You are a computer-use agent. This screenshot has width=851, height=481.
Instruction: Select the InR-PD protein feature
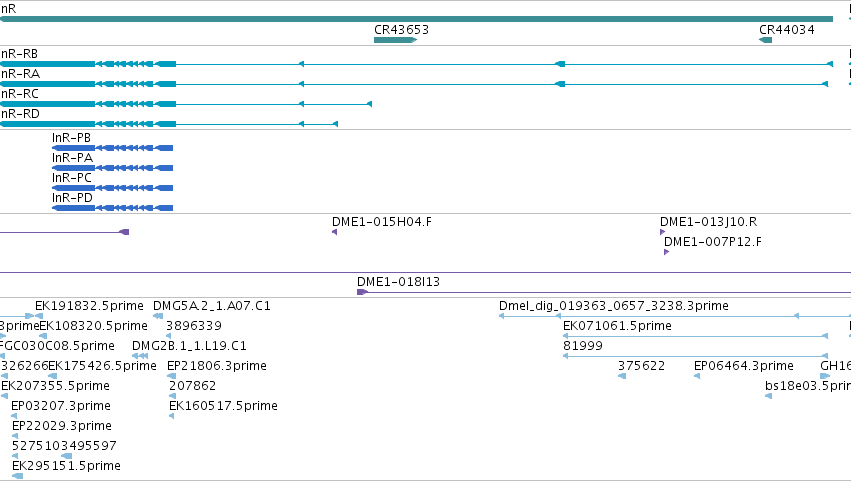112,208
